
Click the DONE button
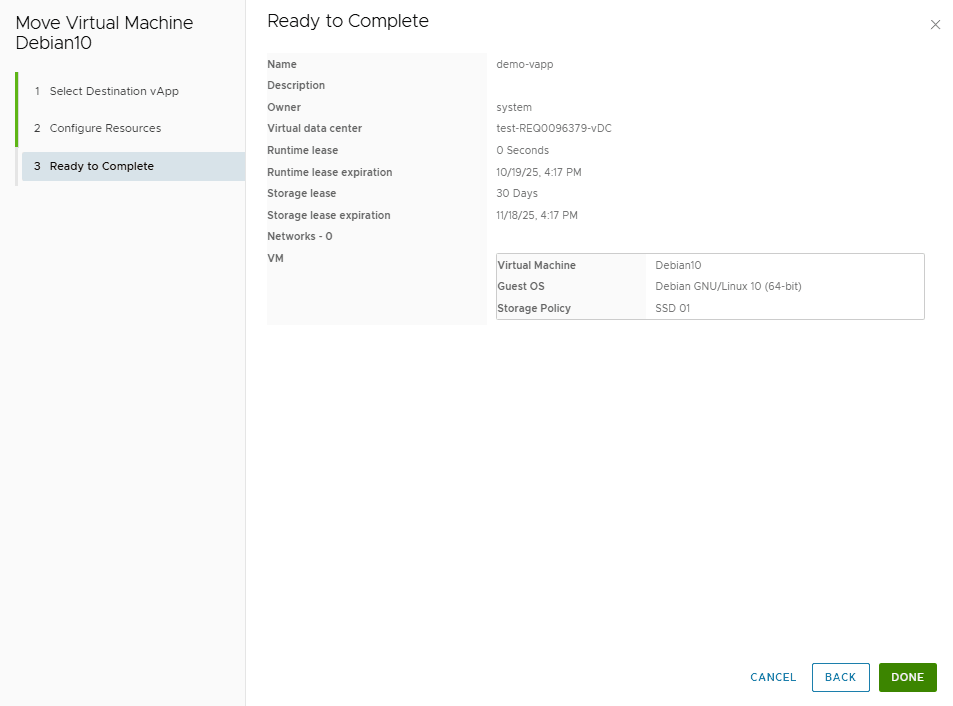(907, 677)
